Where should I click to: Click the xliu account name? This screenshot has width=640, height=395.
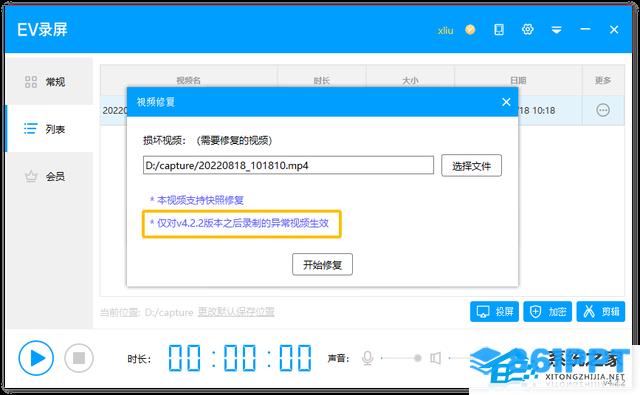point(445,30)
